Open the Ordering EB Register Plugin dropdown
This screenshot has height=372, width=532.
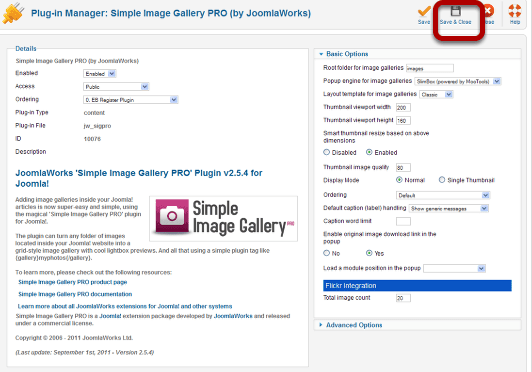131,100
